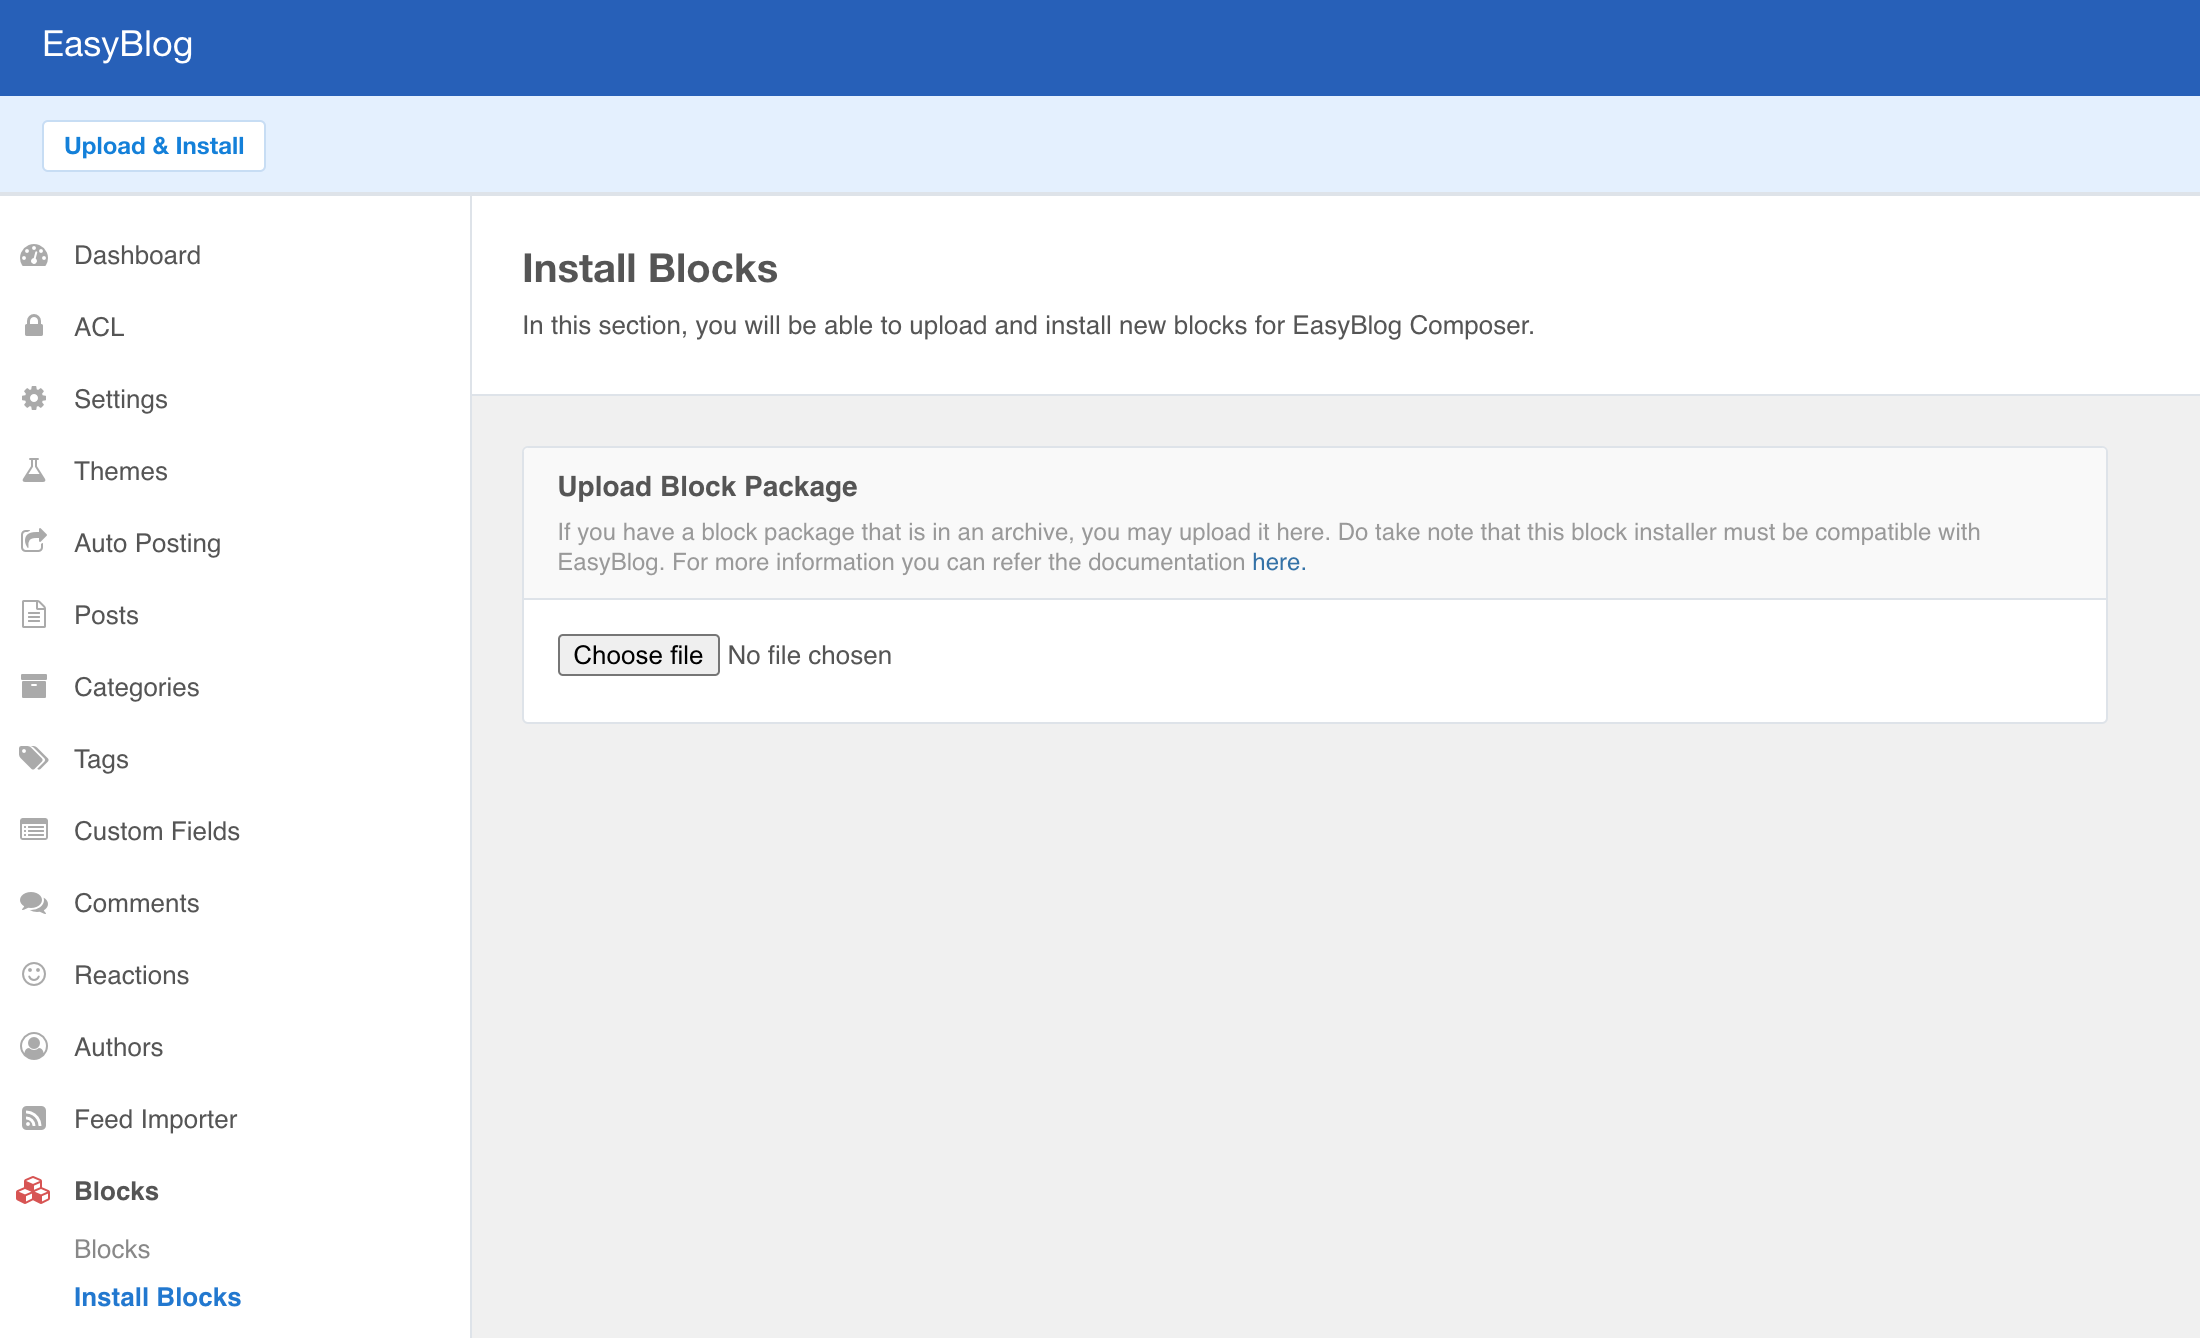
Task: Click the Choose file button
Action: click(x=638, y=655)
